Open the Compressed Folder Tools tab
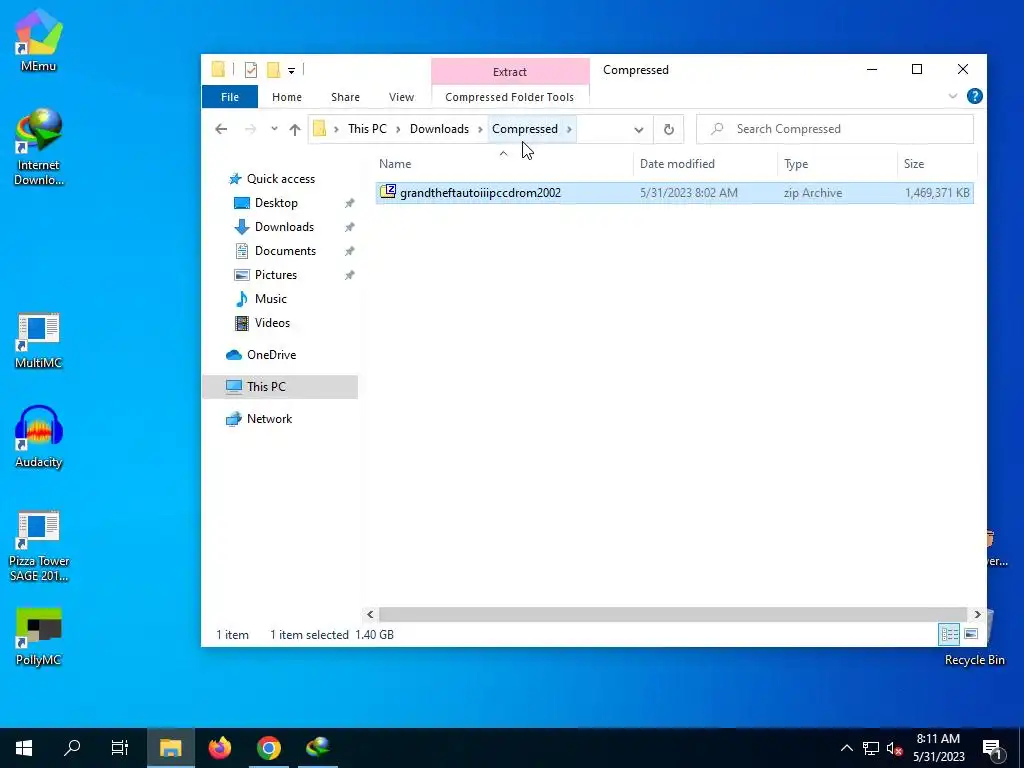Image resolution: width=1024 pixels, height=768 pixels. [509, 97]
